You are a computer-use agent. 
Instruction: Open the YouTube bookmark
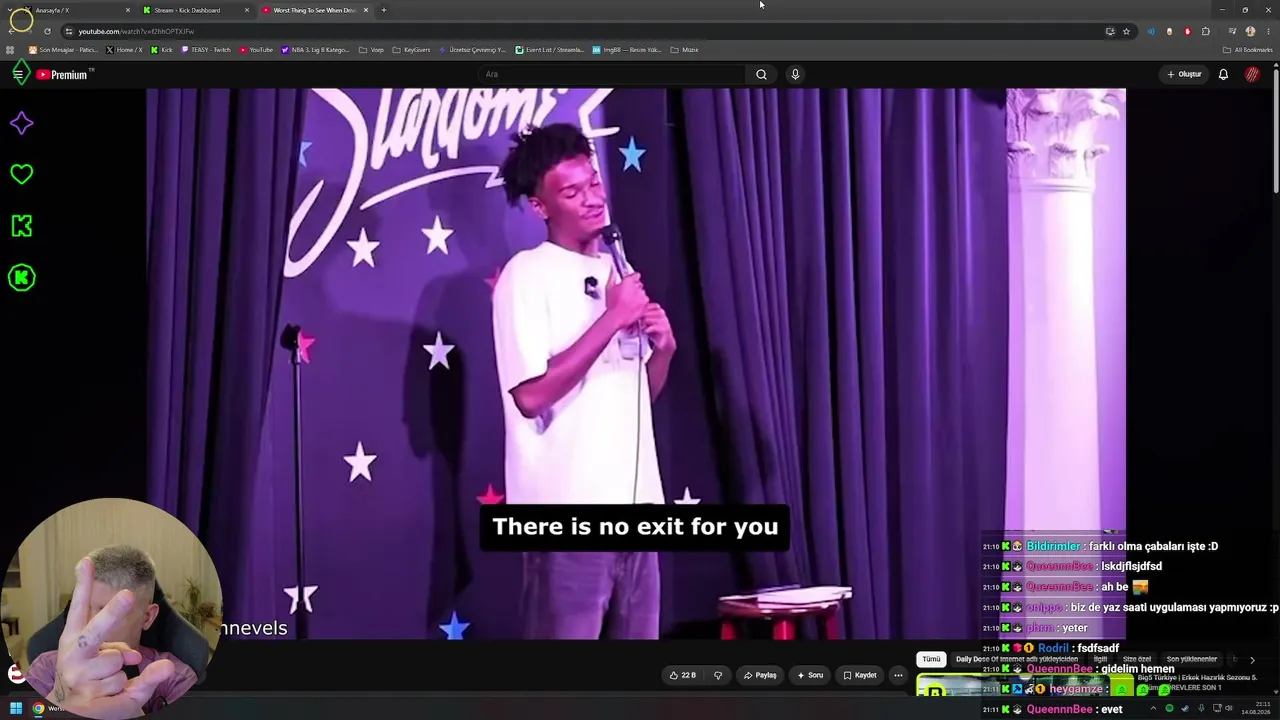coord(257,49)
